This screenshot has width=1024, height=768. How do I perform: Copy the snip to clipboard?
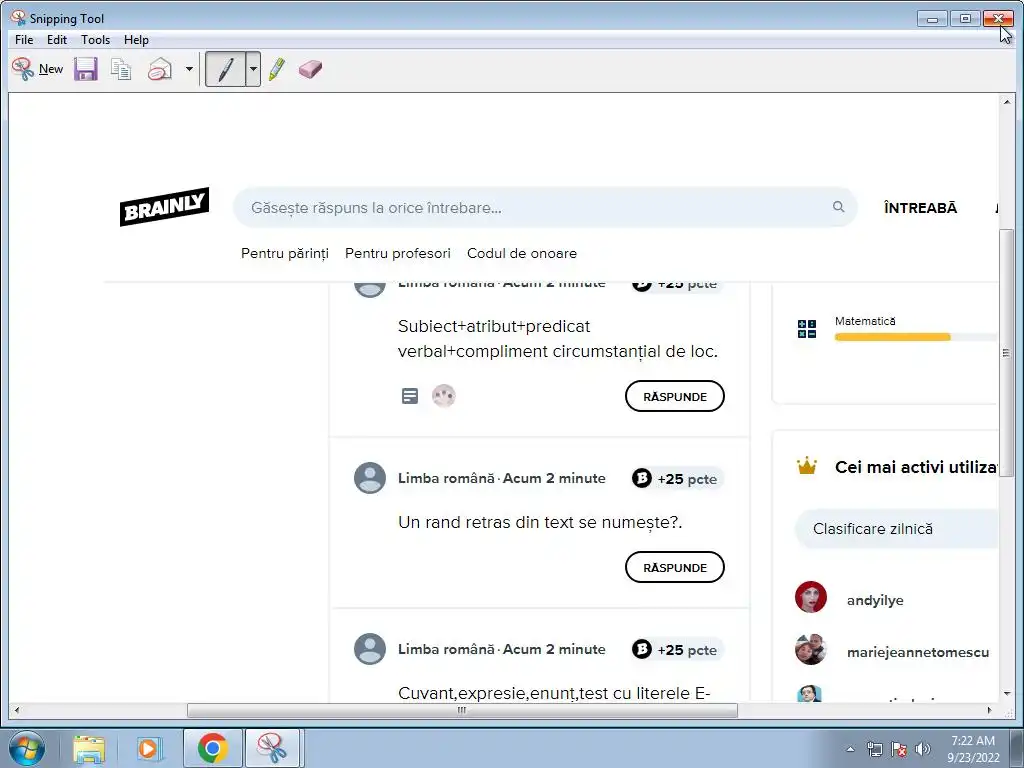point(121,69)
